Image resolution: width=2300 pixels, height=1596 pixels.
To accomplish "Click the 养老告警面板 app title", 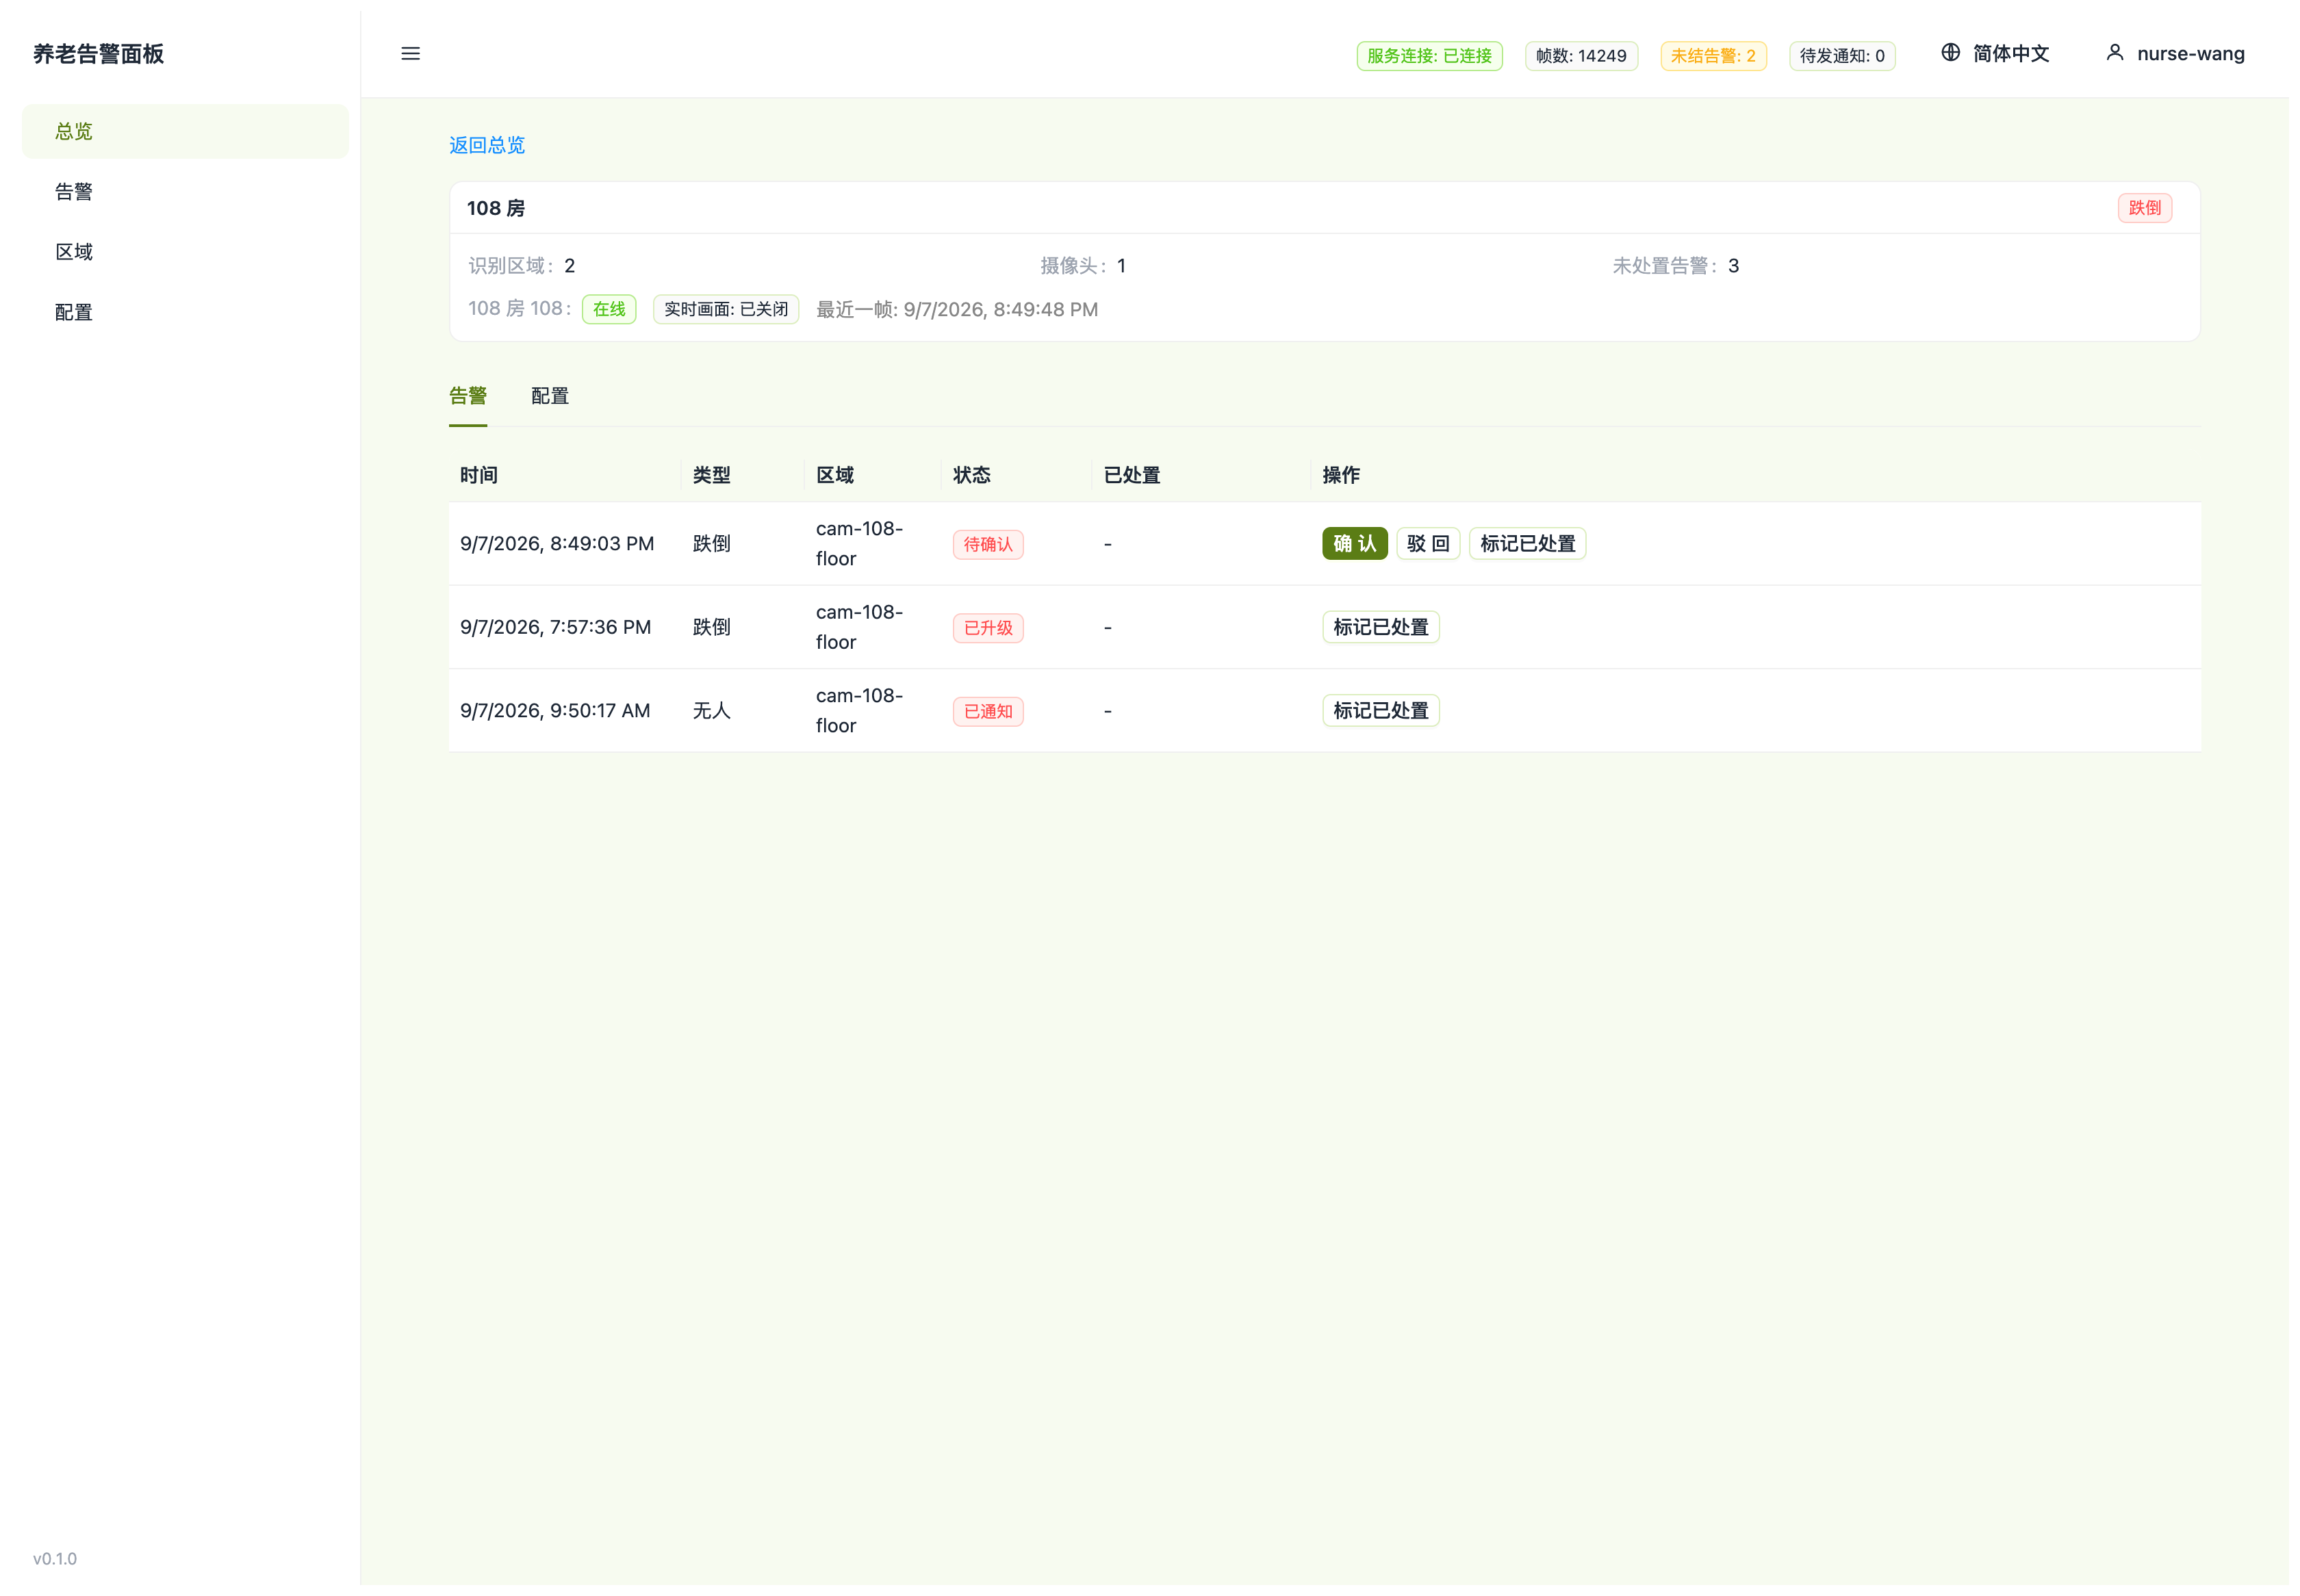I will click(x=98, y=54).
